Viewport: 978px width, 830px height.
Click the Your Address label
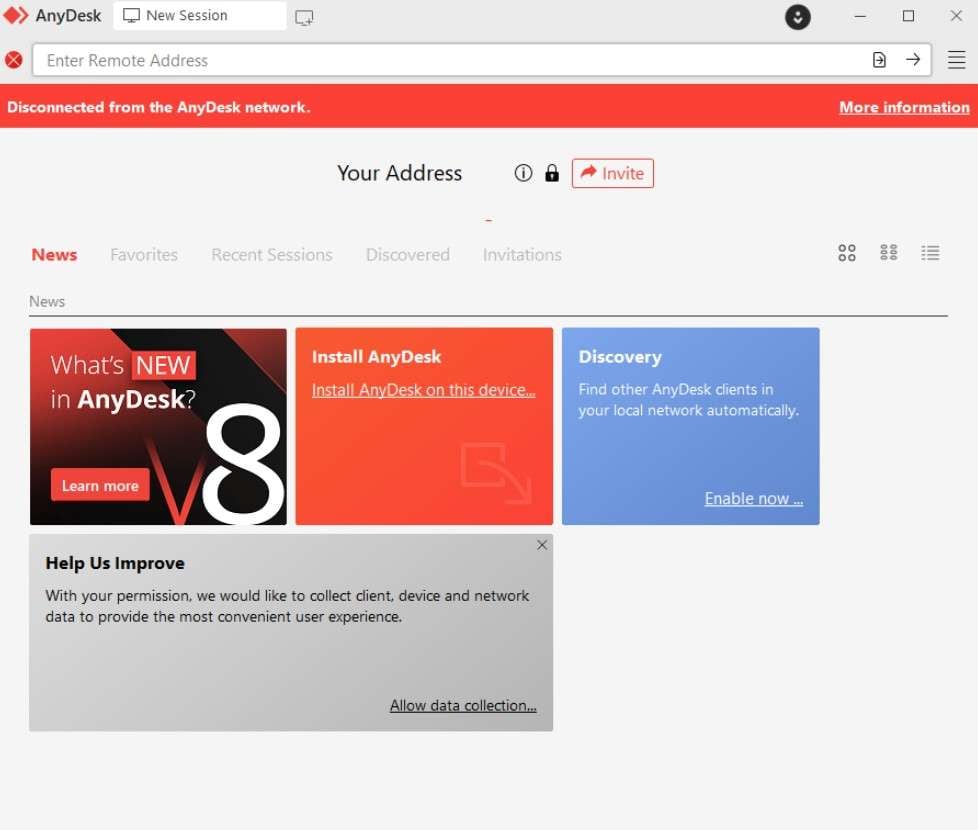point(399,173)
